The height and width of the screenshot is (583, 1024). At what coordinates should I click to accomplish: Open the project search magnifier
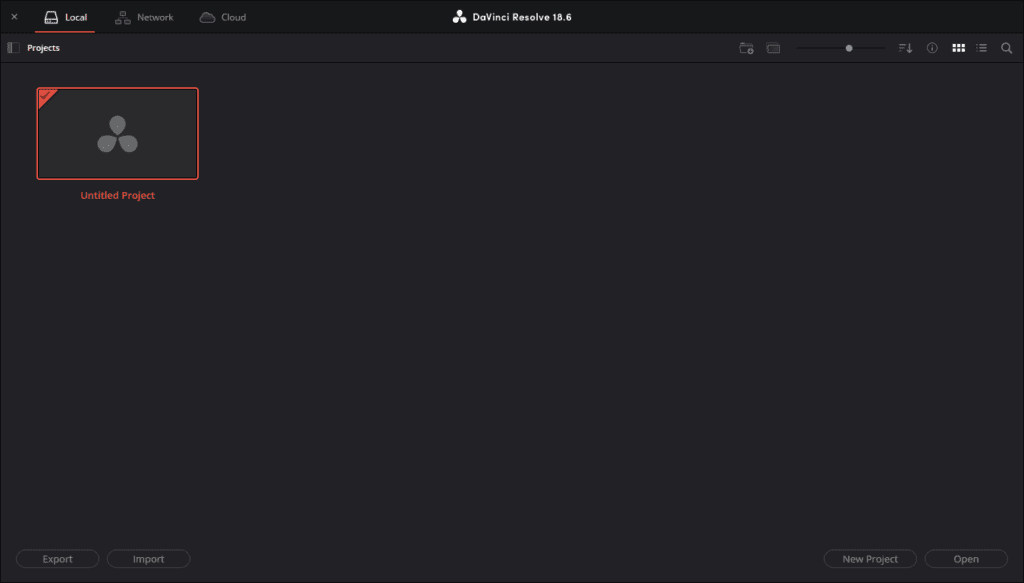coord(1007,48)
